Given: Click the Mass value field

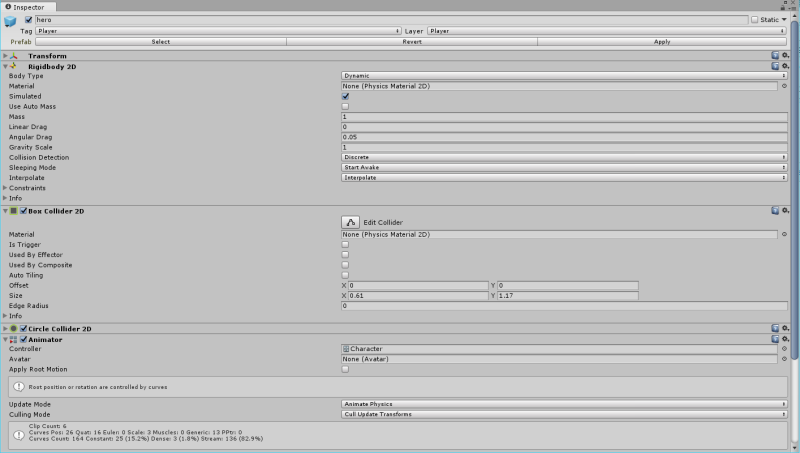Looking at the screenshot, I should 564,117.
